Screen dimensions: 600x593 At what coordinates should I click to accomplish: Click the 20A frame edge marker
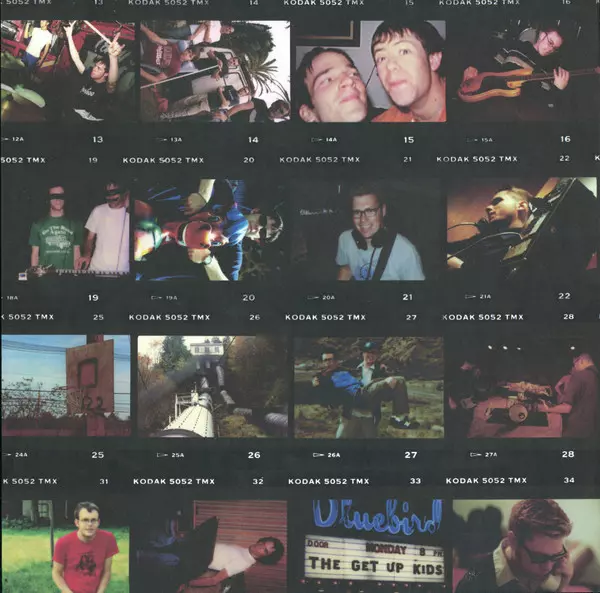[324, 298]
